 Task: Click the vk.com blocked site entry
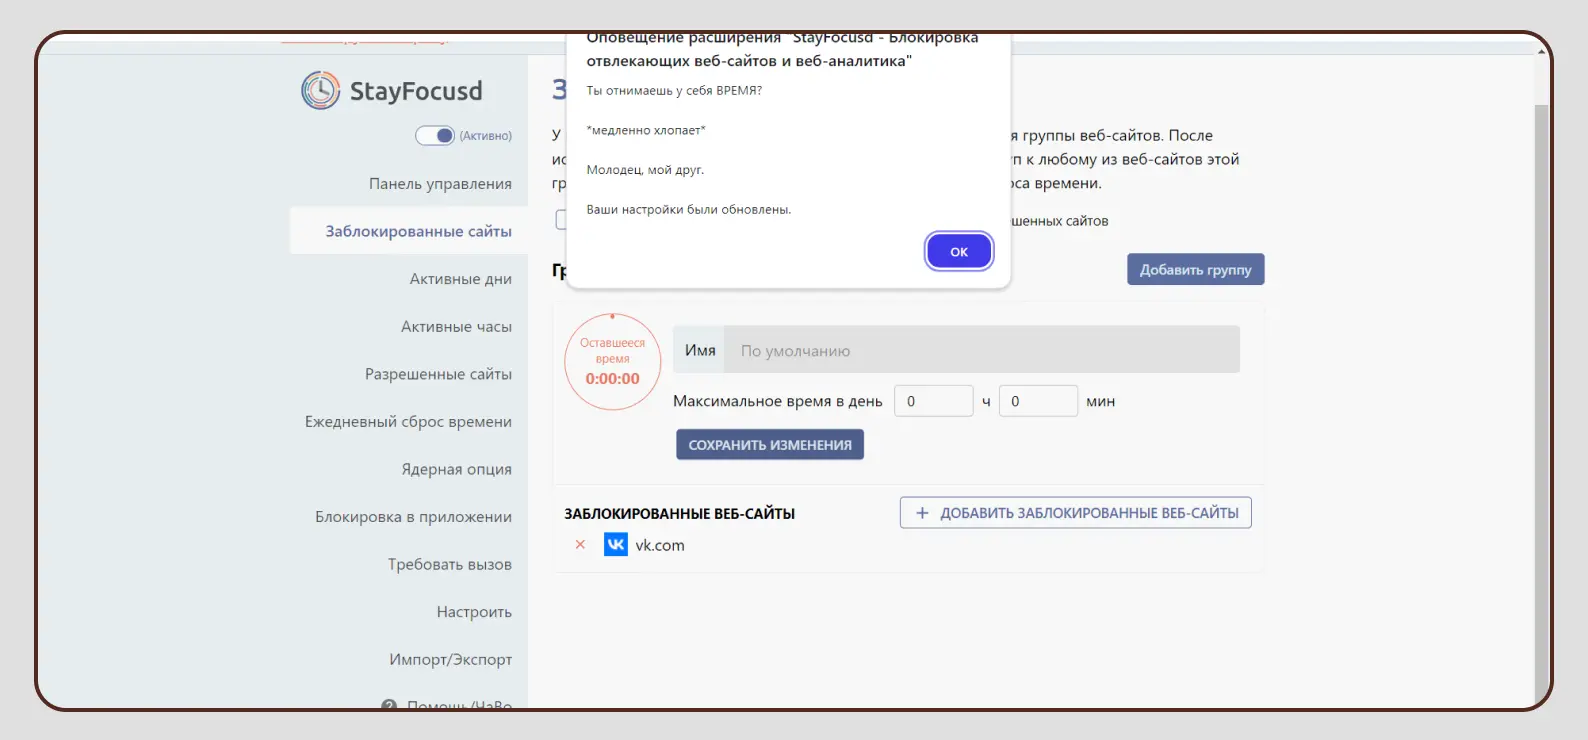(x=660, y=546)
